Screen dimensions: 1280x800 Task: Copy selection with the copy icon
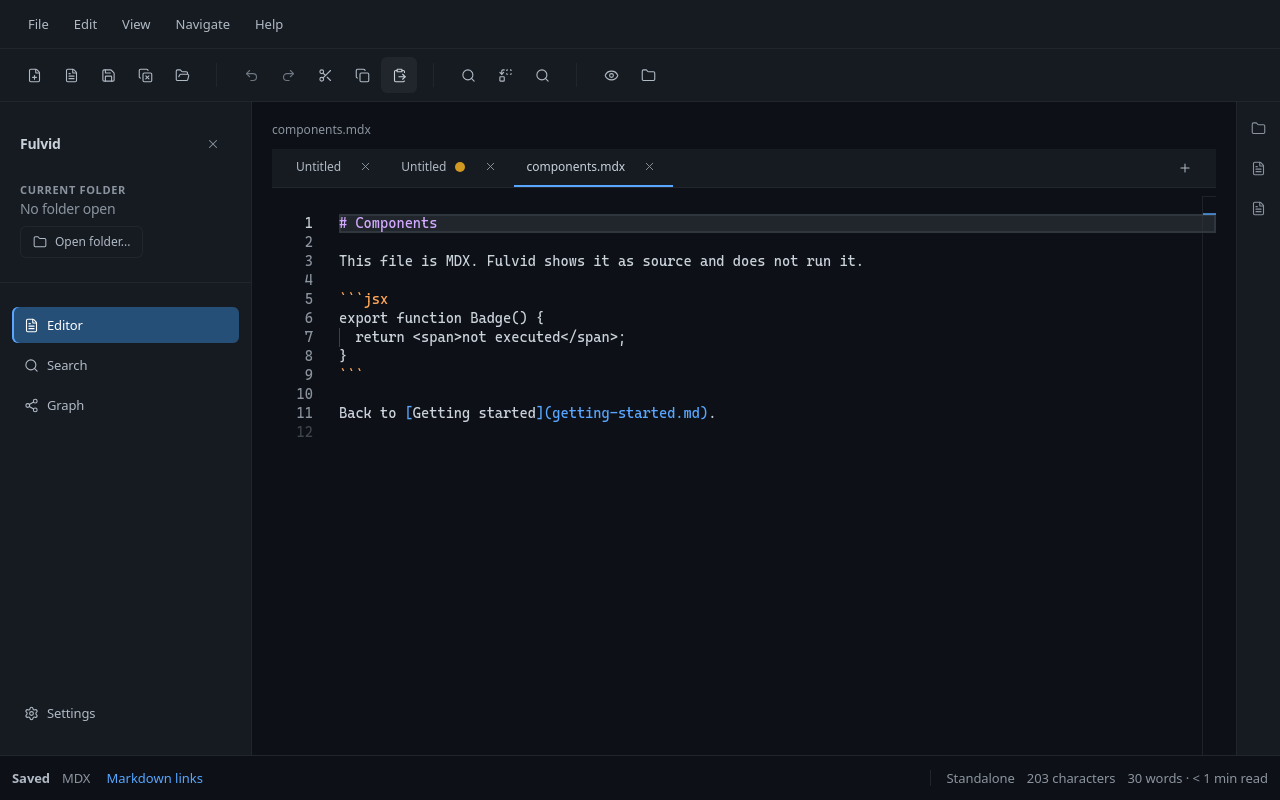click(363, 75)
